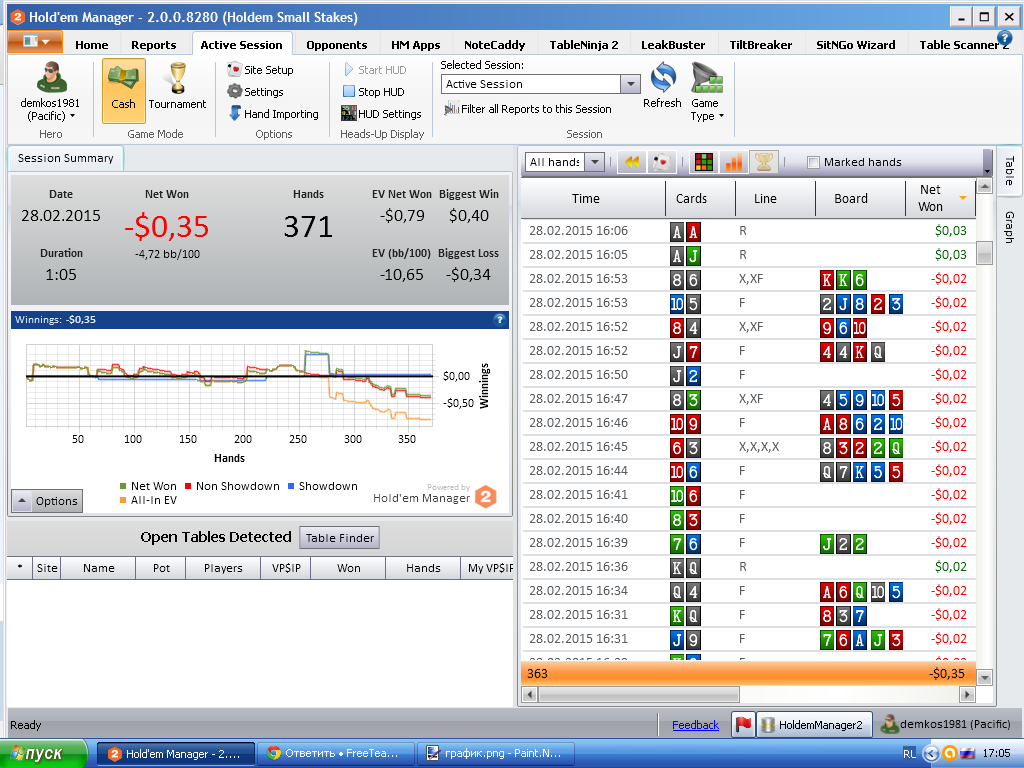Click the red flag status bar icon
Viewport: 1024px width, 768px height.
pos(743,724)
